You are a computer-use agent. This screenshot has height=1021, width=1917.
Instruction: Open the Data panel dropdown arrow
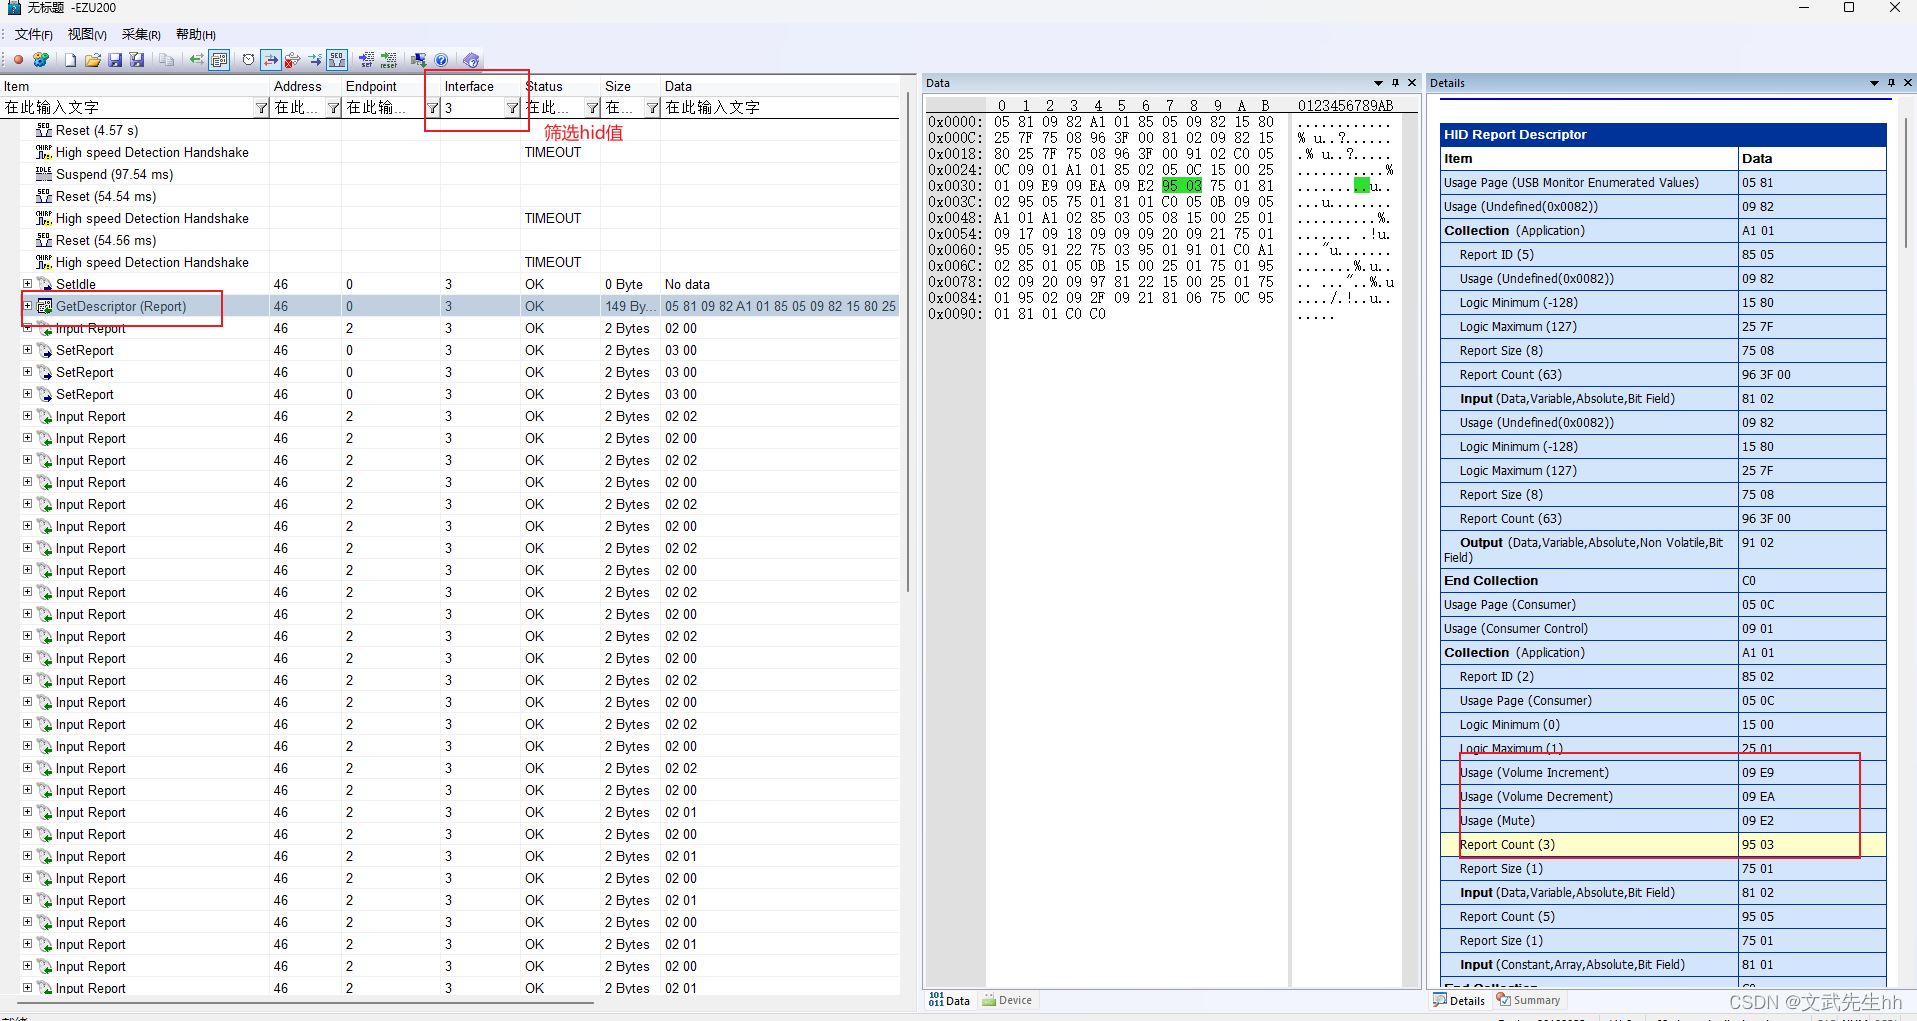coord(1379,83)
